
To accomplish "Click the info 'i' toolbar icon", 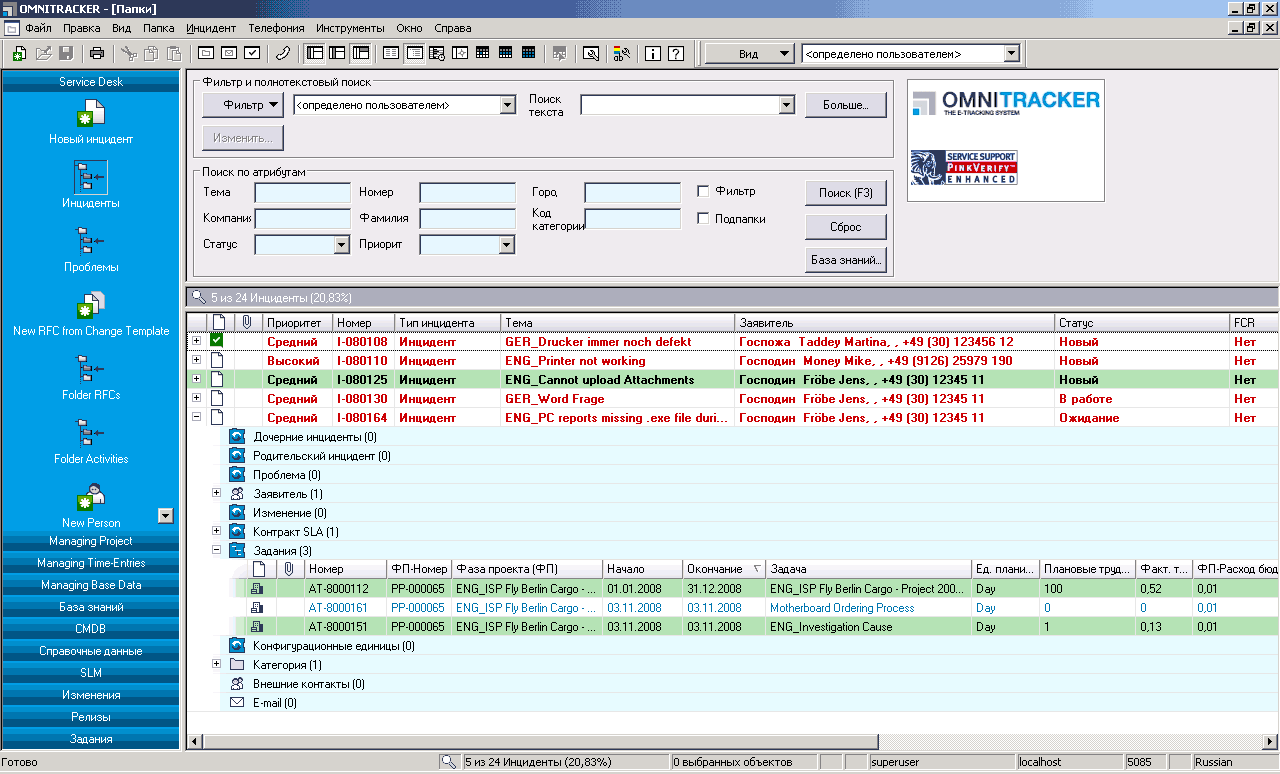I will tap(653, 53).
